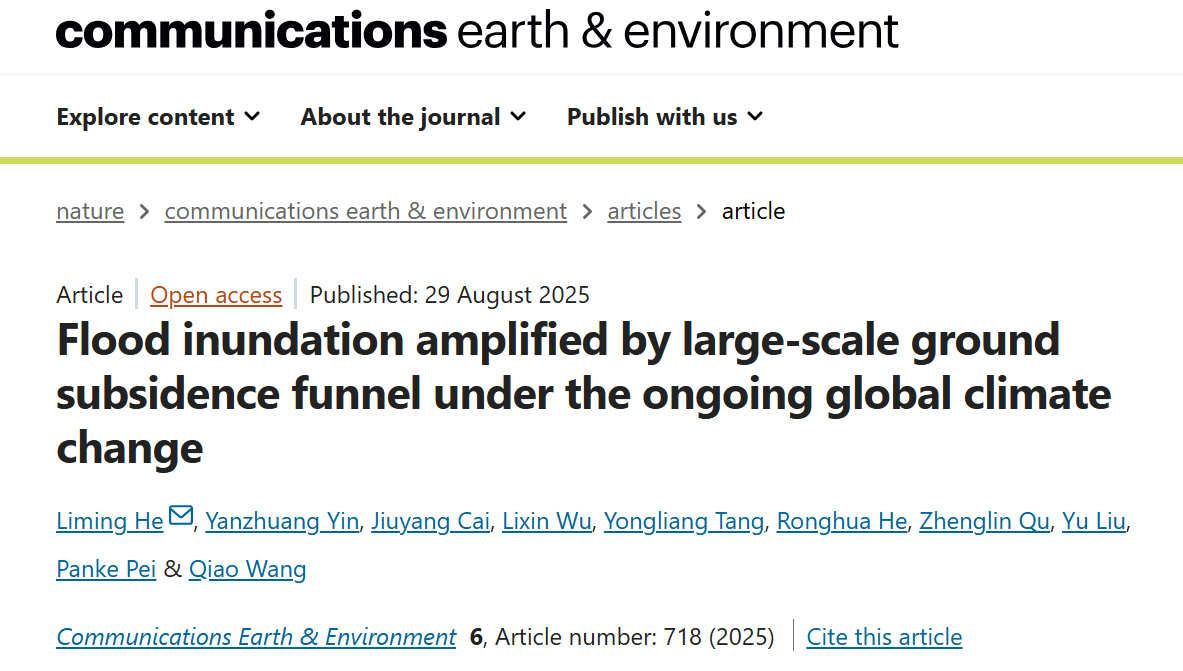Click the Open access link
Screen dimensions: 1183x671
tap(216, 295)
